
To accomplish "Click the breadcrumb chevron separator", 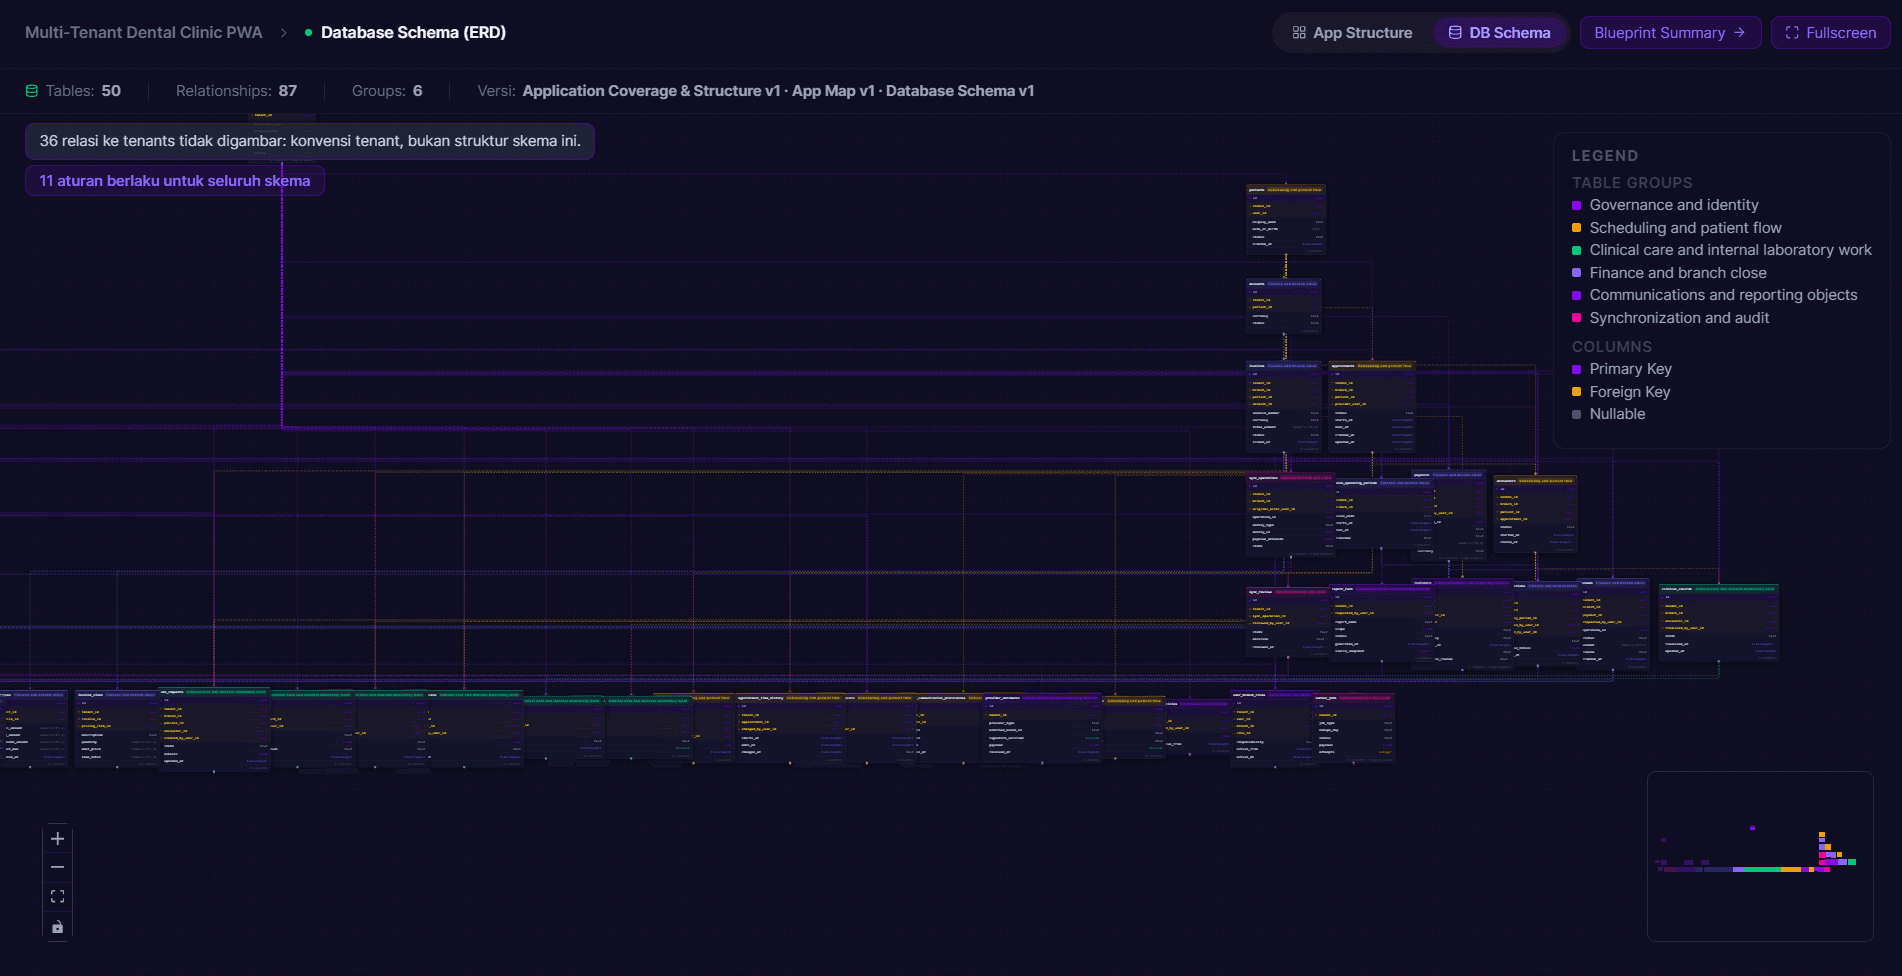I will [283, 33].
